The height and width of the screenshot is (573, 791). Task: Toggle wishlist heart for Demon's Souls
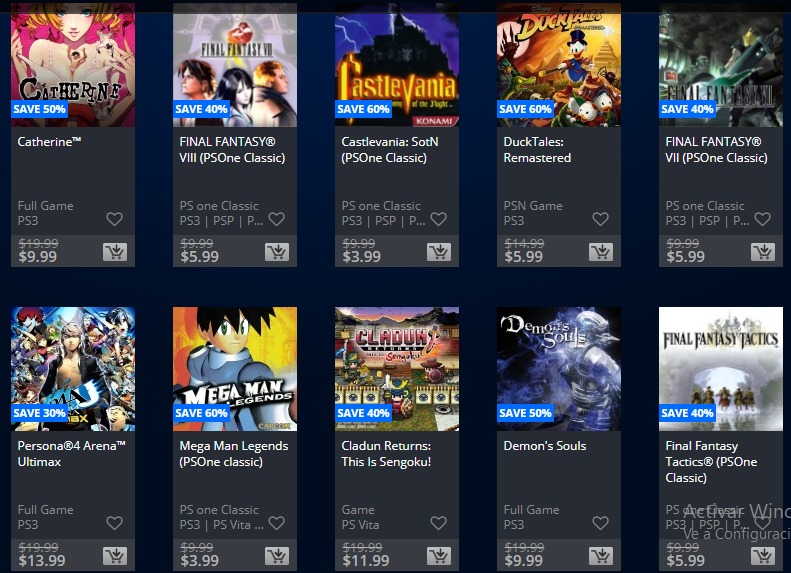point(600,523)
